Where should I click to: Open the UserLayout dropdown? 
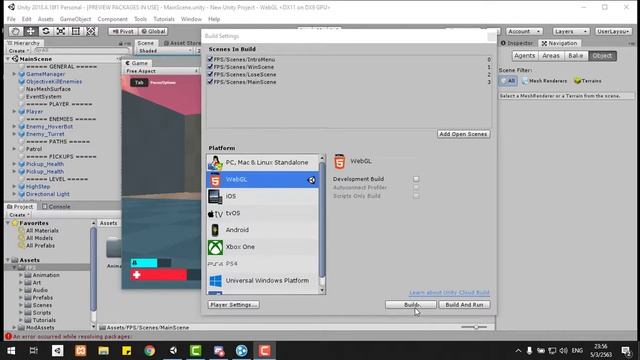[613, 31]
